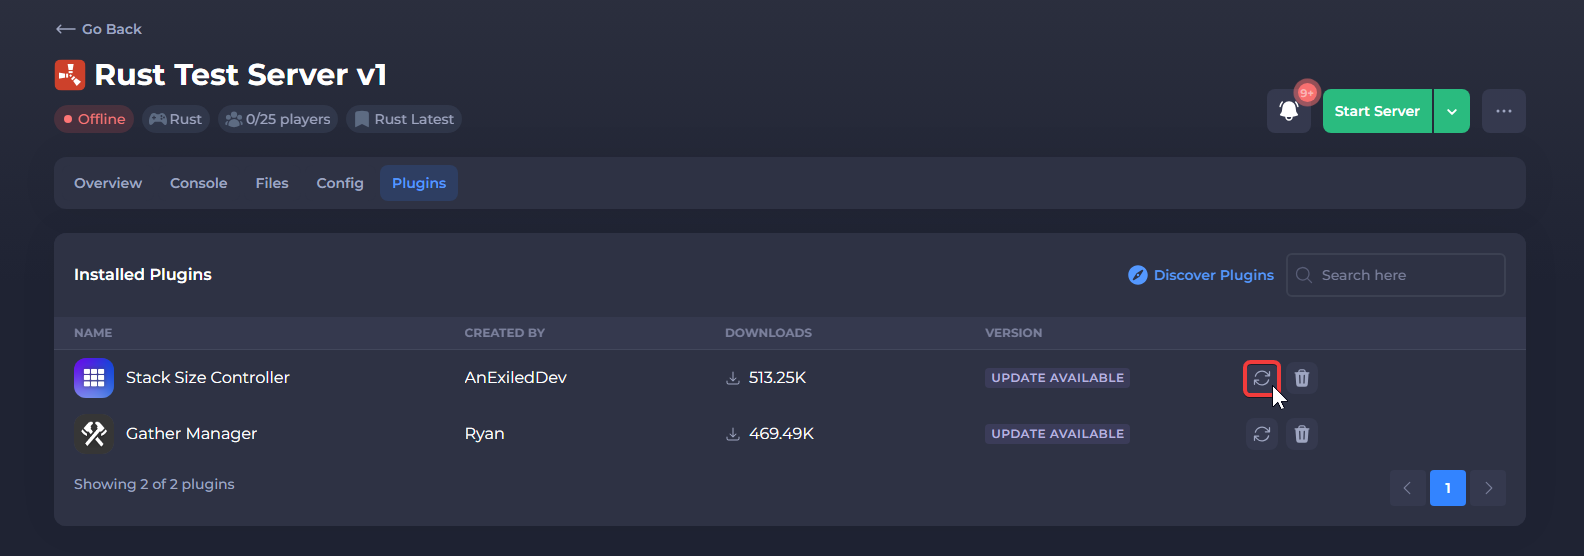Click the Go Back link
Viewport: 1584px width, 556px height.
click(99, 29)
